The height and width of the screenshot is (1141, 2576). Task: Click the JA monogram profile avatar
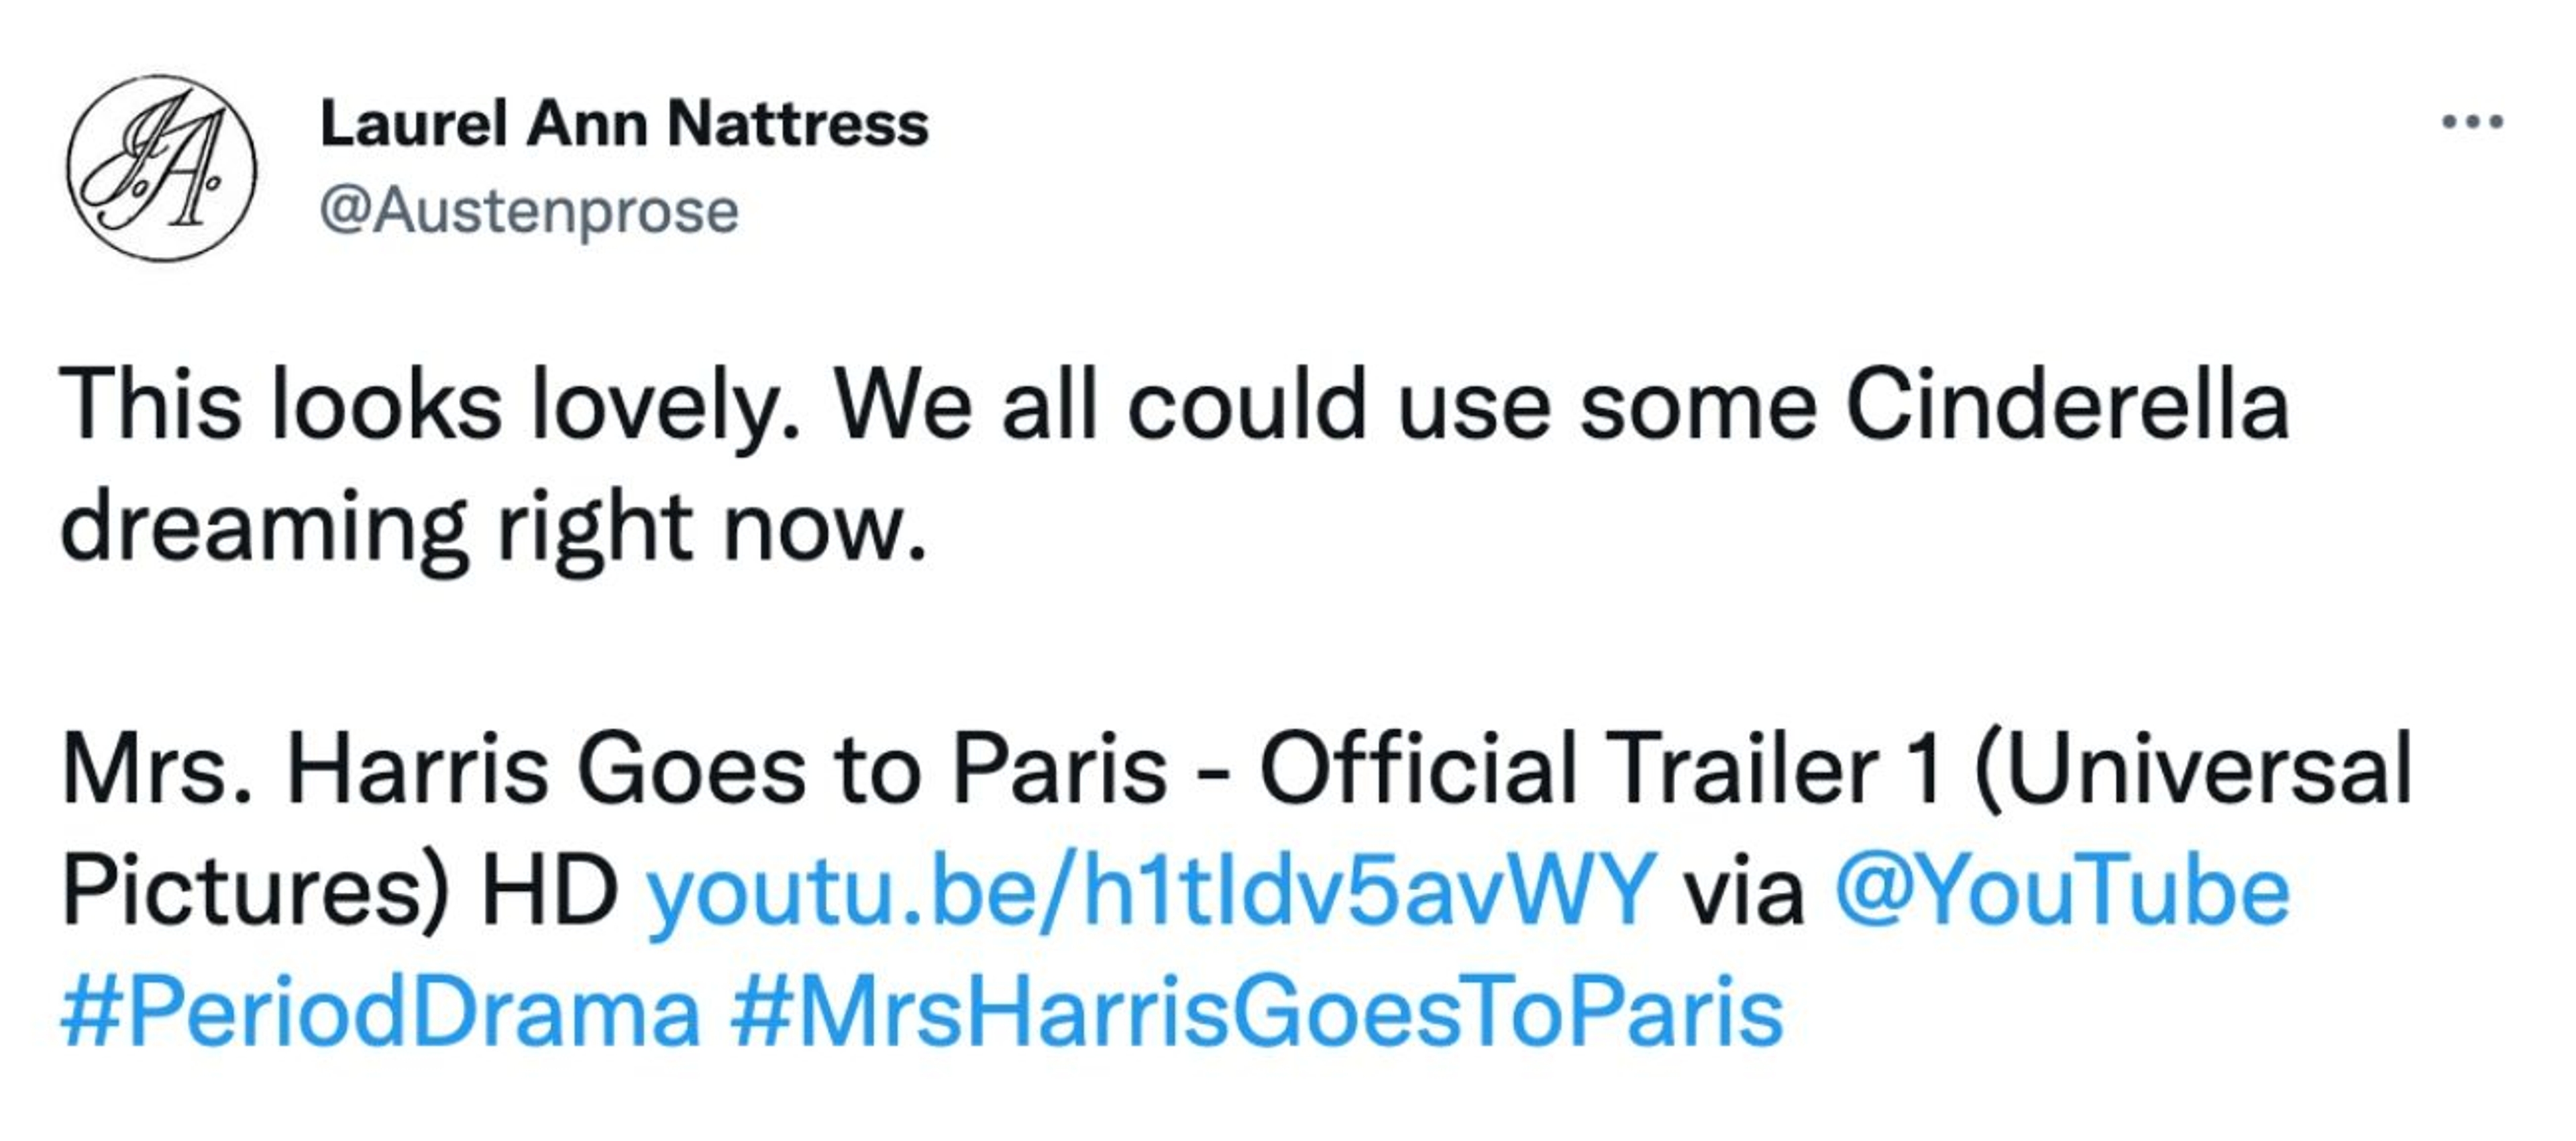[x=161, y=168]
